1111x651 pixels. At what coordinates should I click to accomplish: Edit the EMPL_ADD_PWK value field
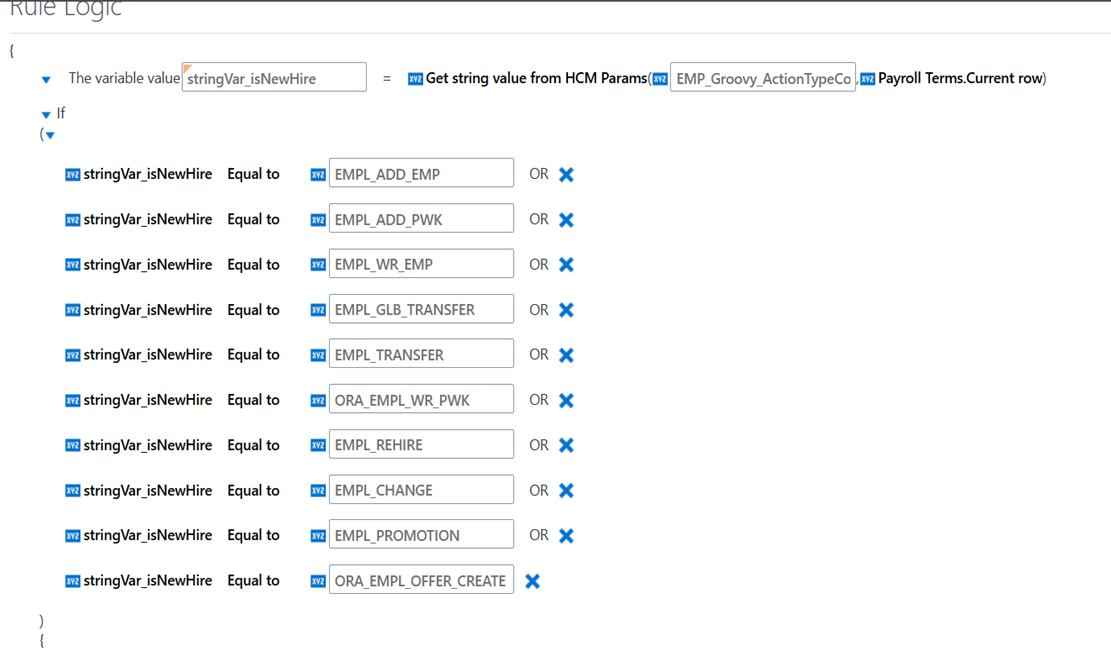(422, 219)
